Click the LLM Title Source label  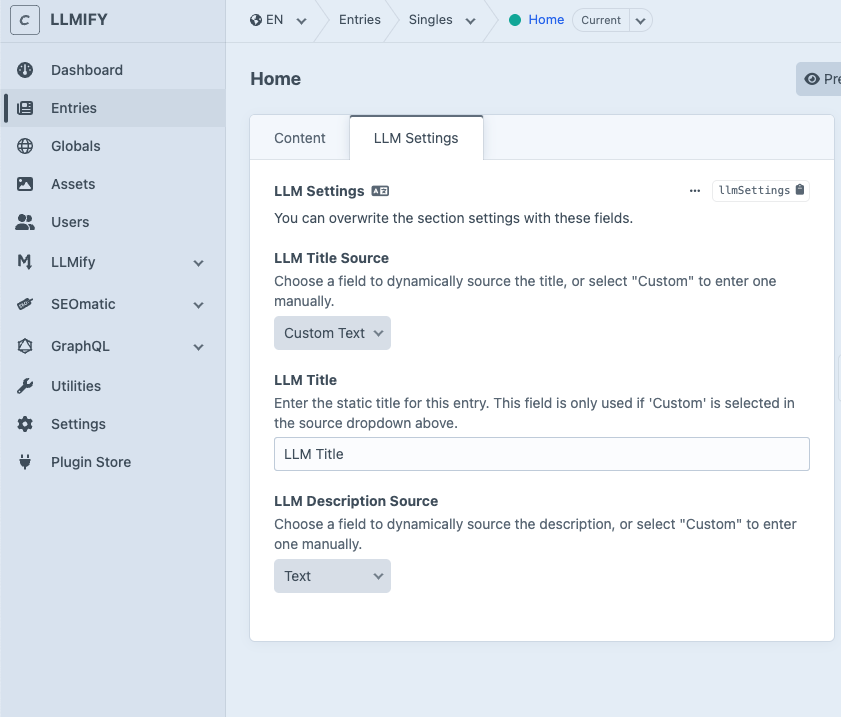pos(331,258)
